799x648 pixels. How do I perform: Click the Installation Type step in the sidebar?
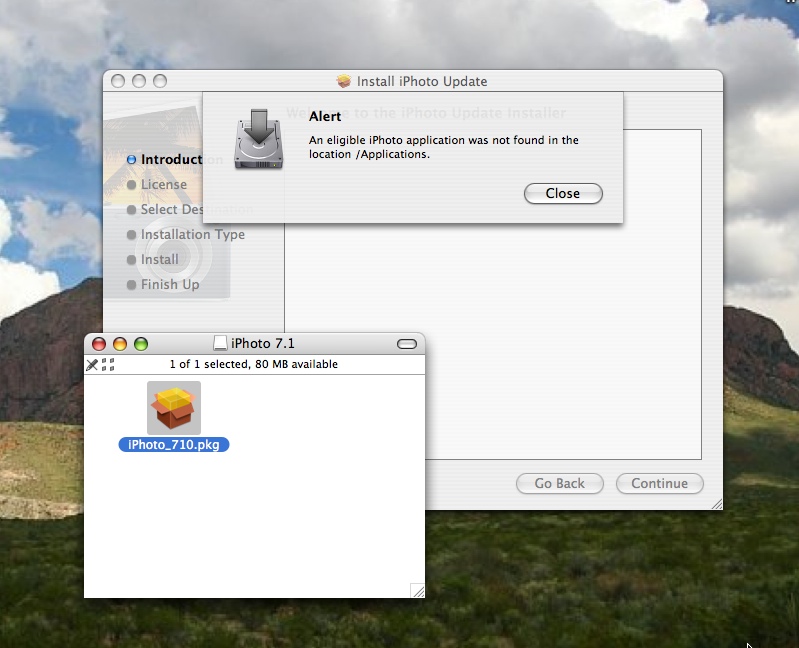point(193,234)
